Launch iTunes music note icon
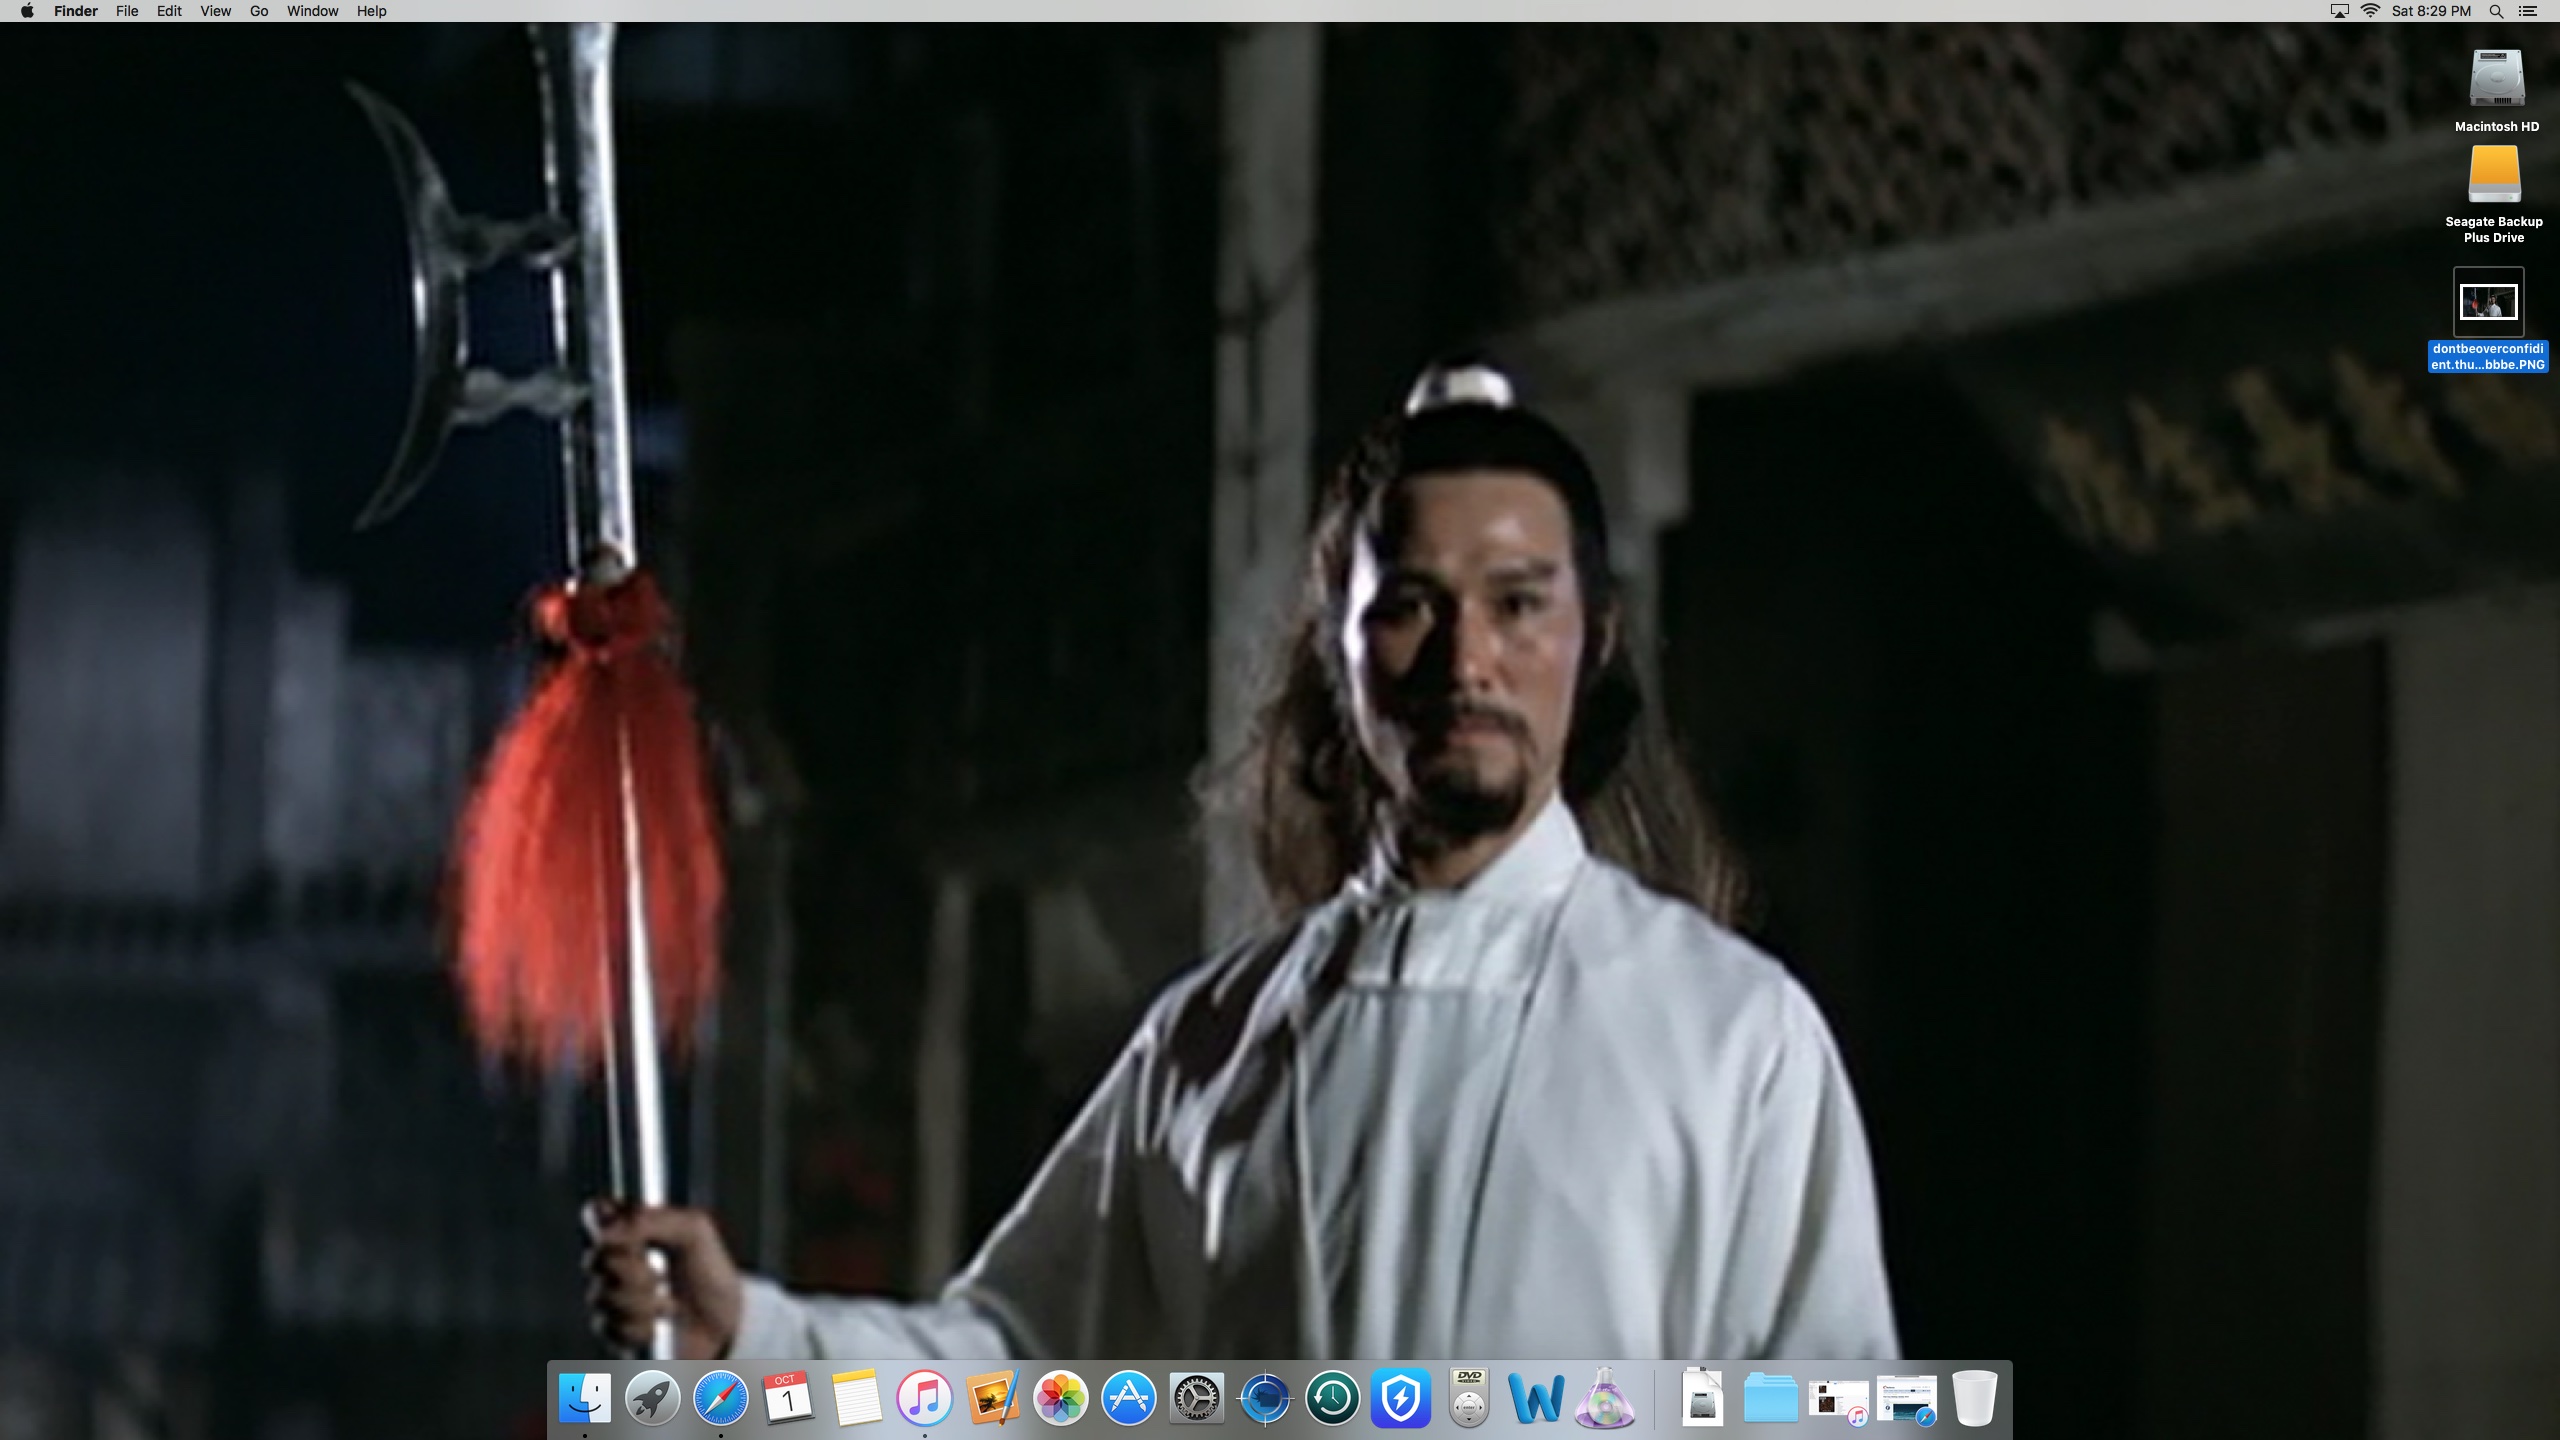2560x1440 pixels. point(924,1397)
